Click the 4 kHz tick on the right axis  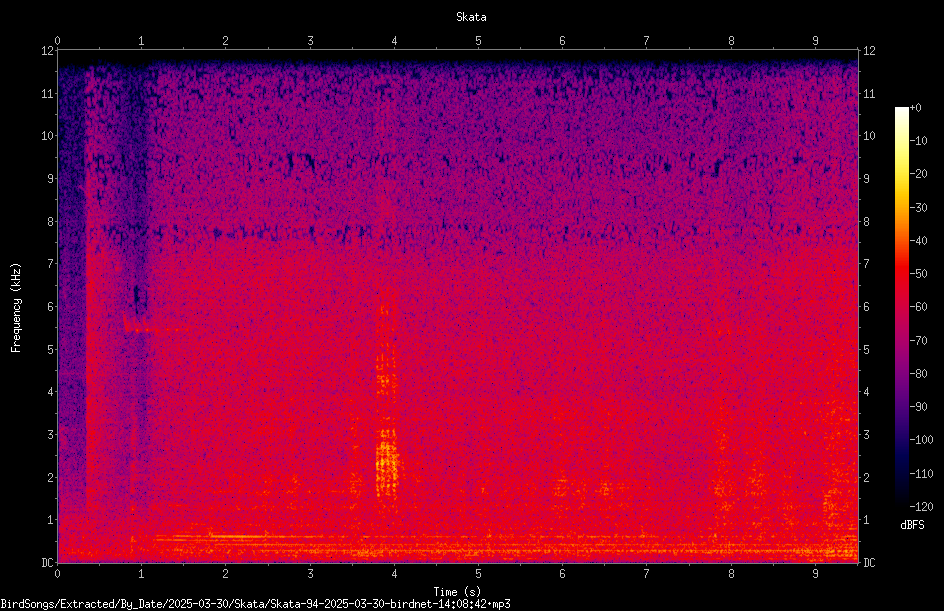coord(866,392)
